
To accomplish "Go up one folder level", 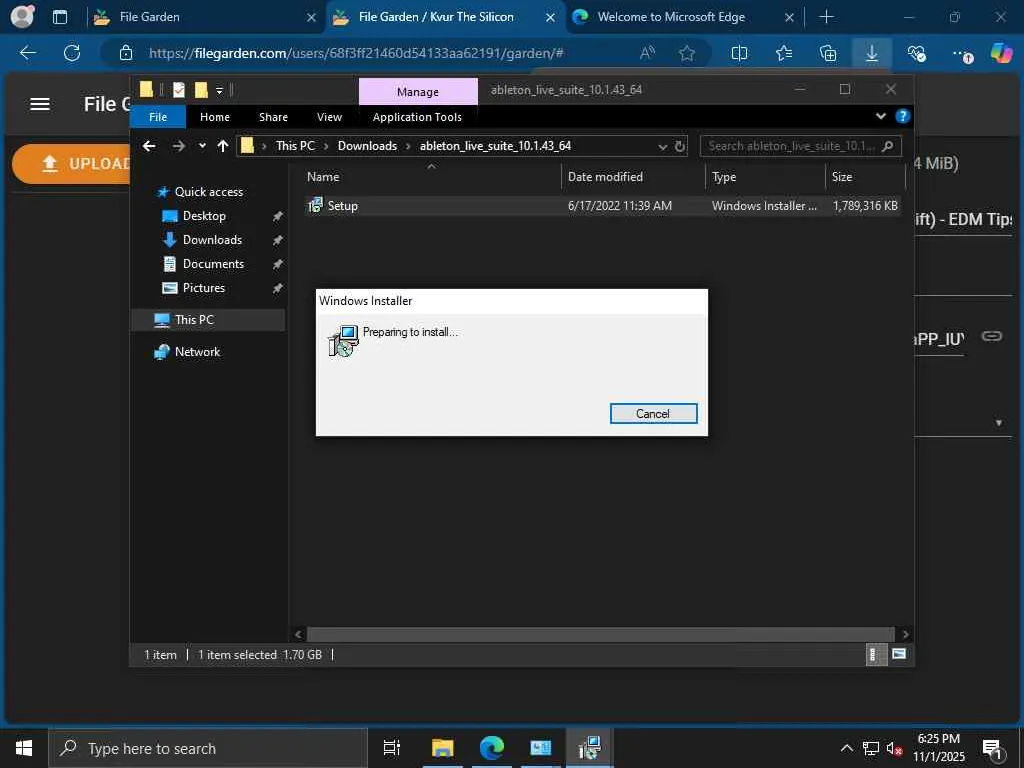I will 223,146.
